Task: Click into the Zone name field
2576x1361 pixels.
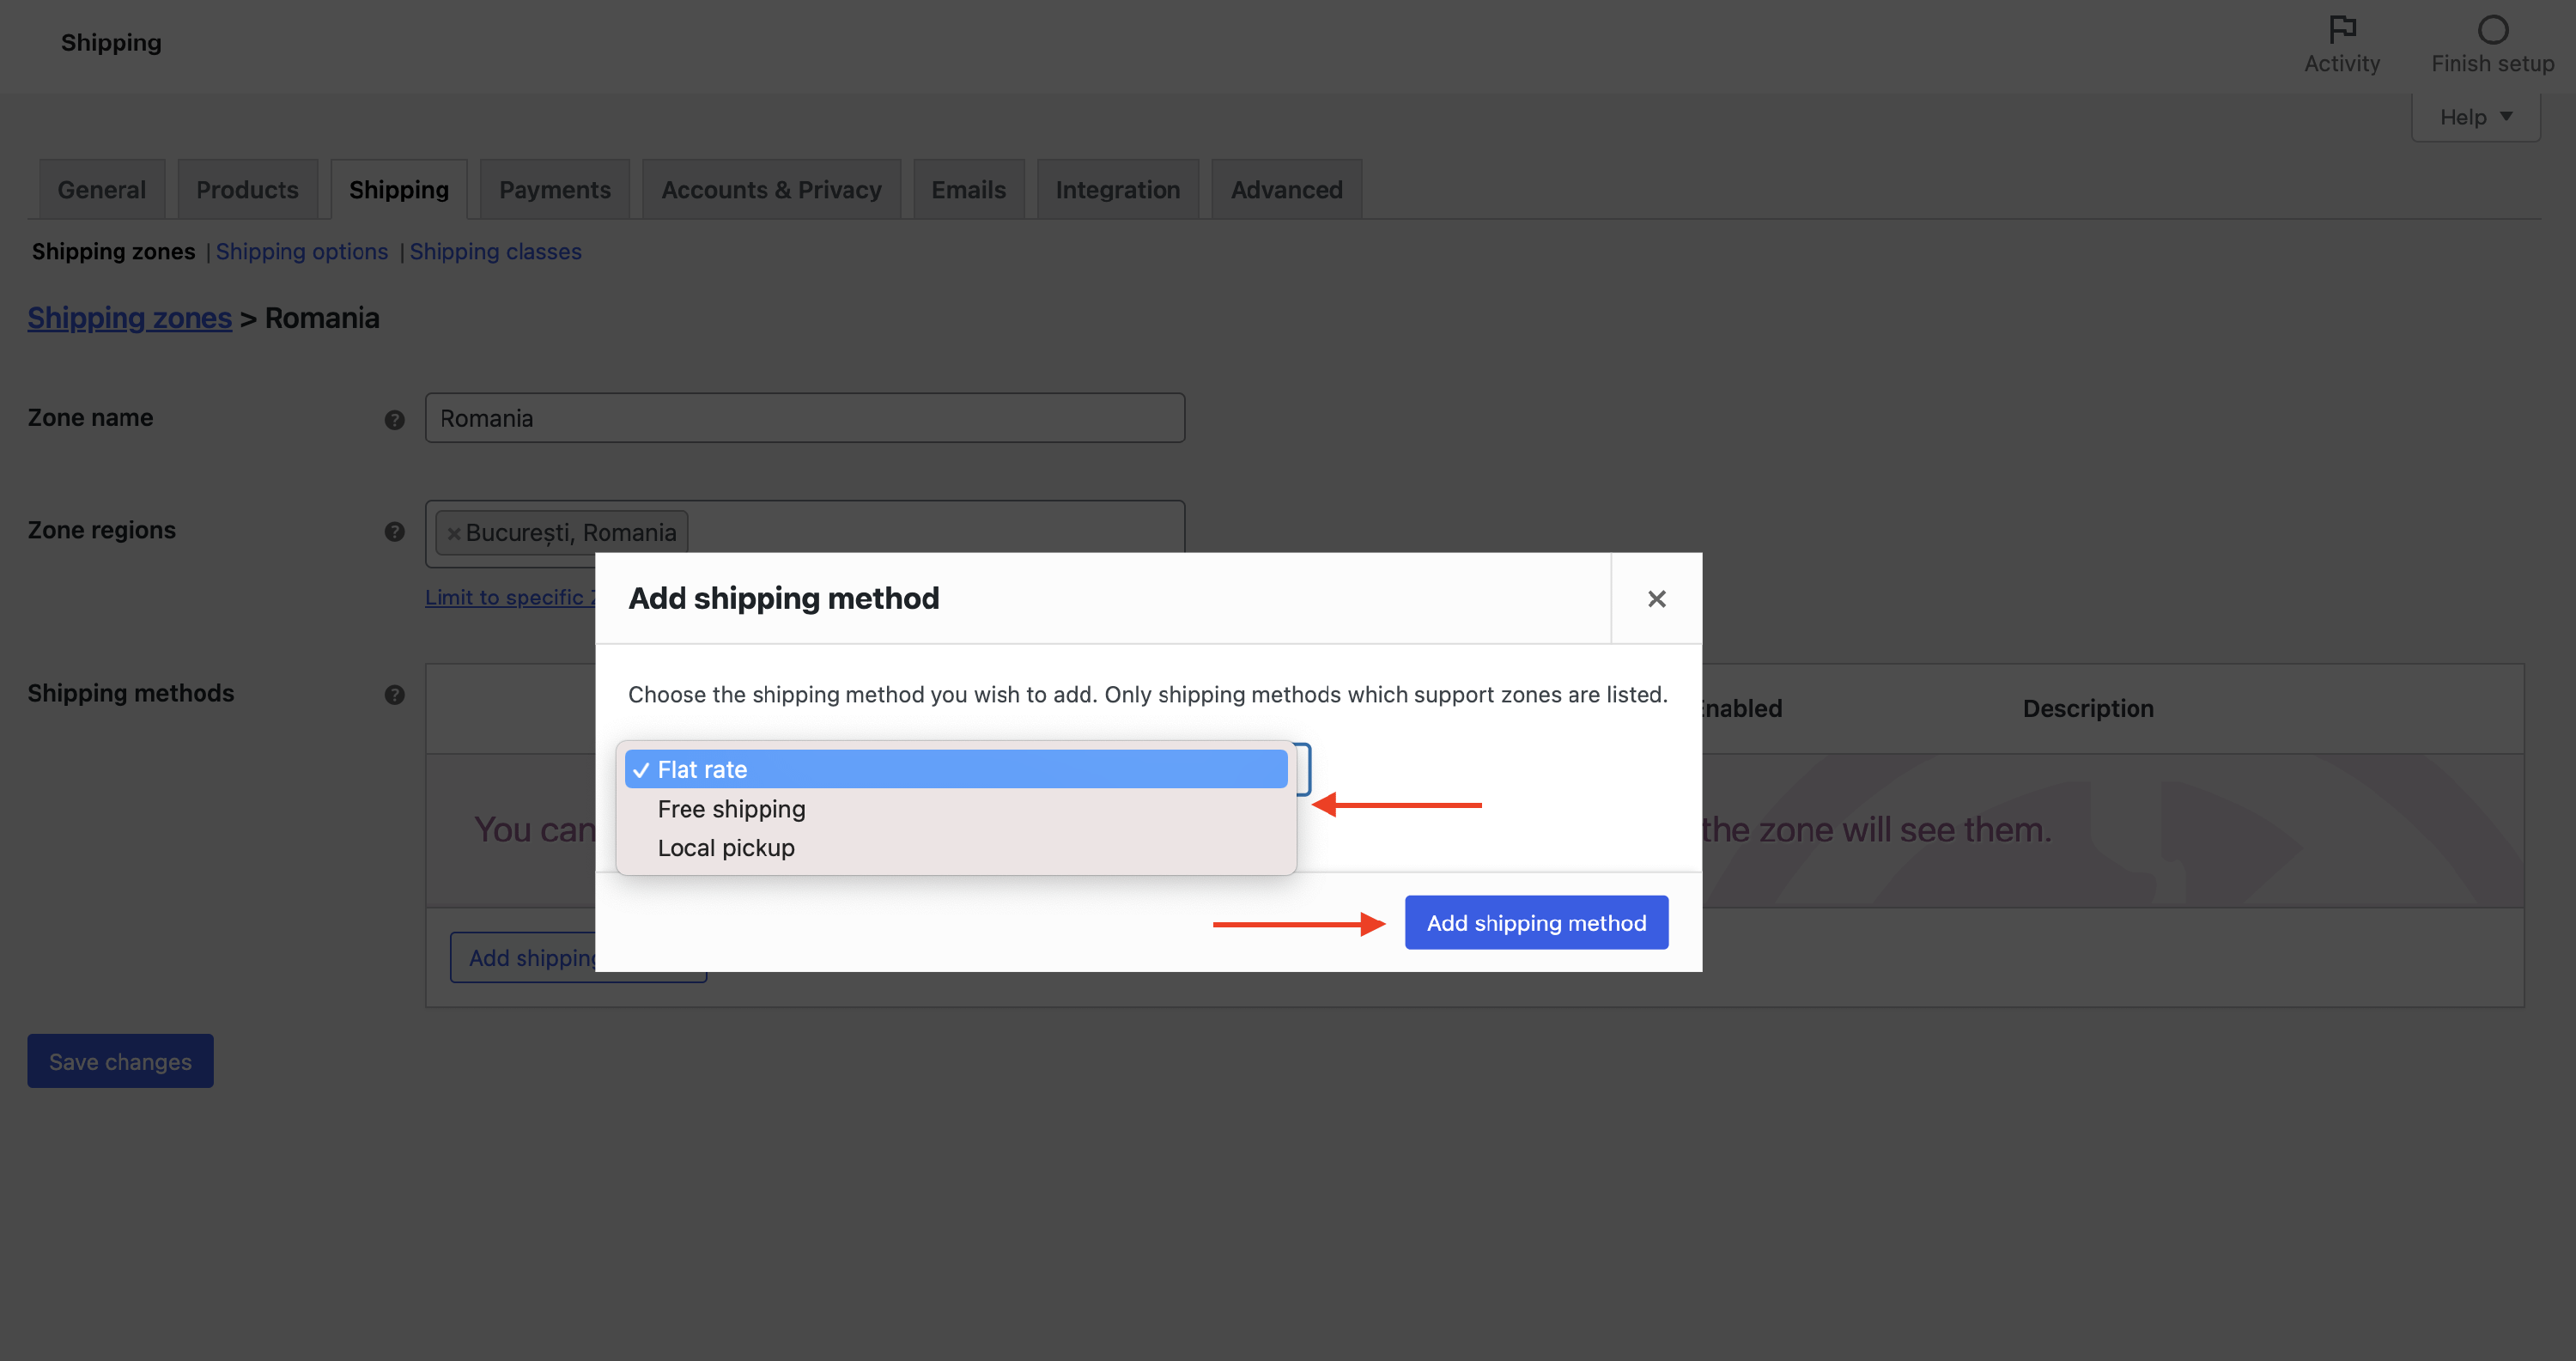Action: click(804, 418)
